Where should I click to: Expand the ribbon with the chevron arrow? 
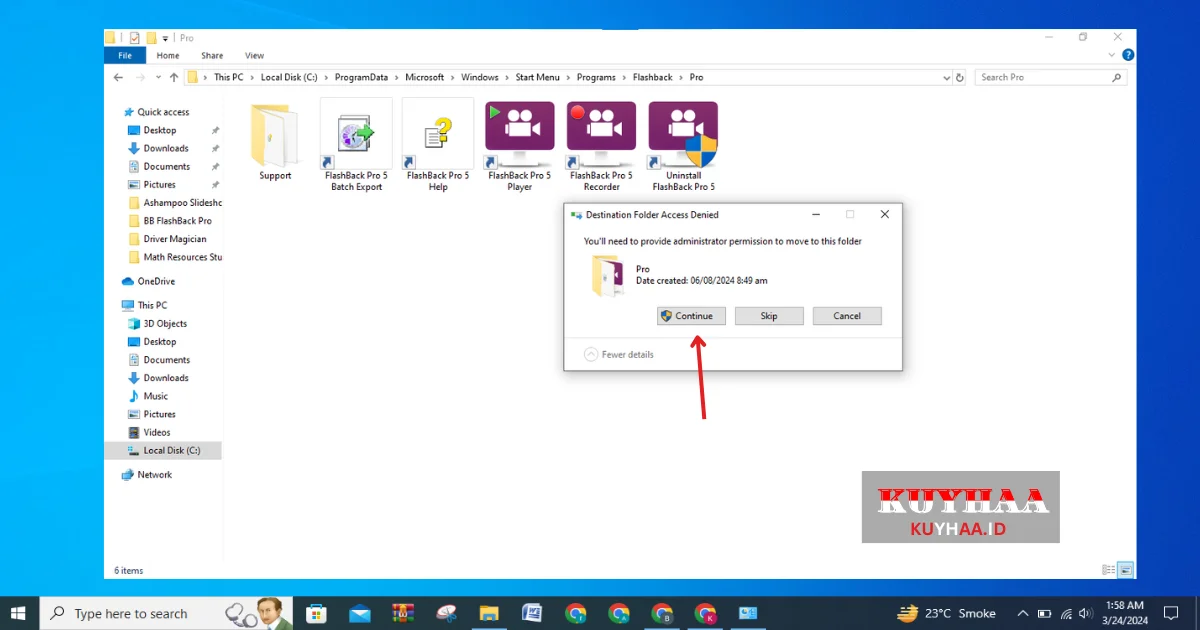[x=1113, y=56]
